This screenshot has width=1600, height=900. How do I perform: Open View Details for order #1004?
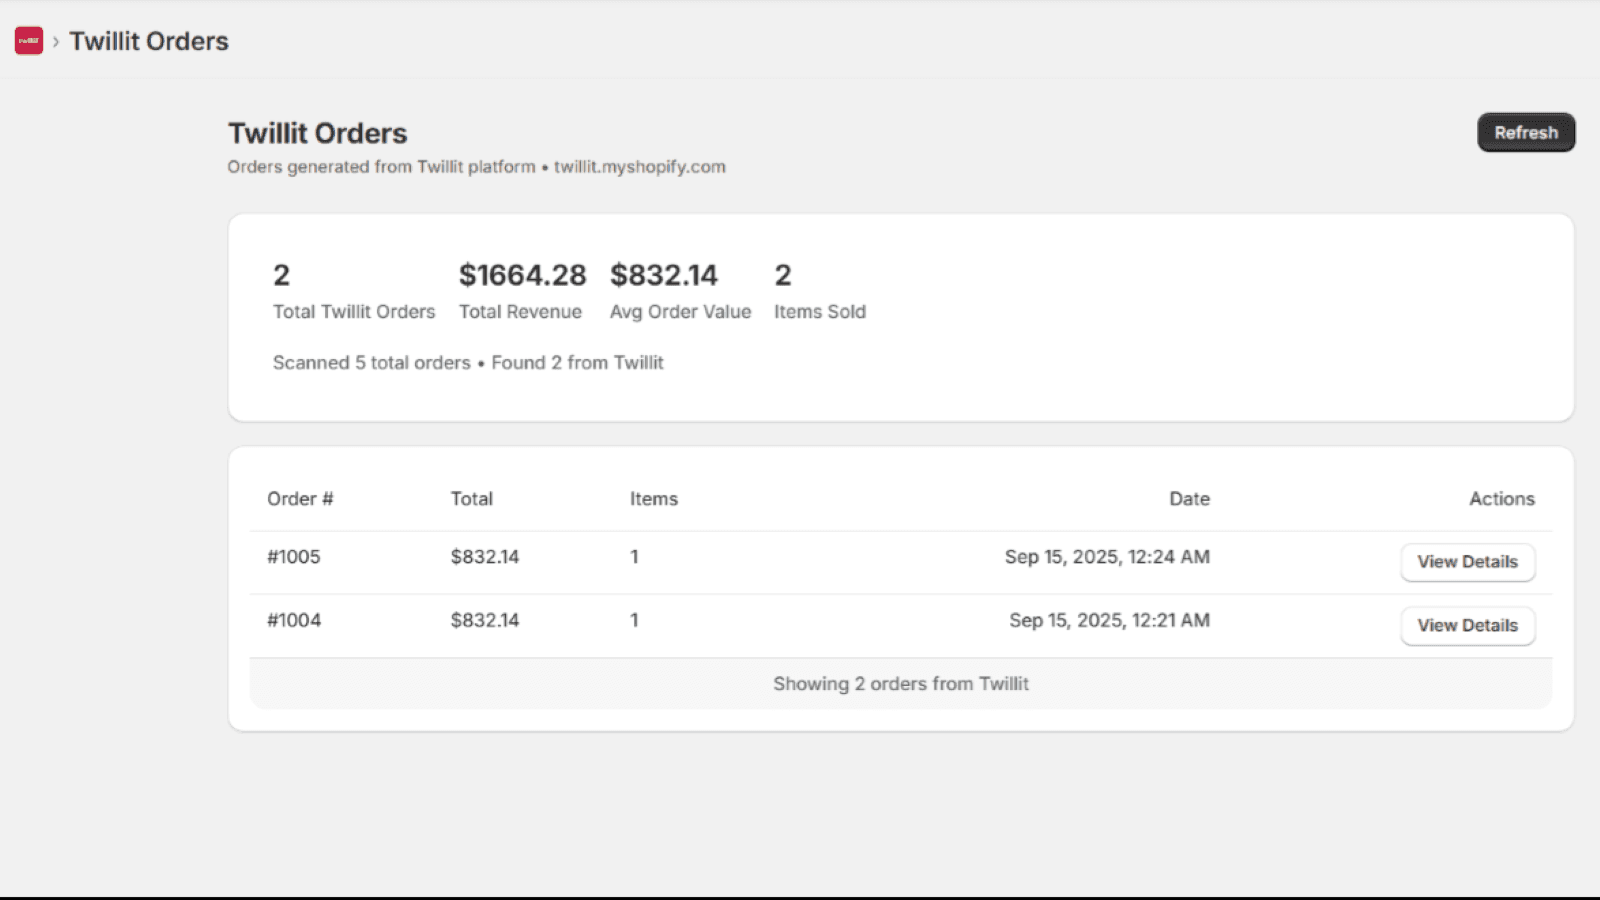tap(1467, 626)
